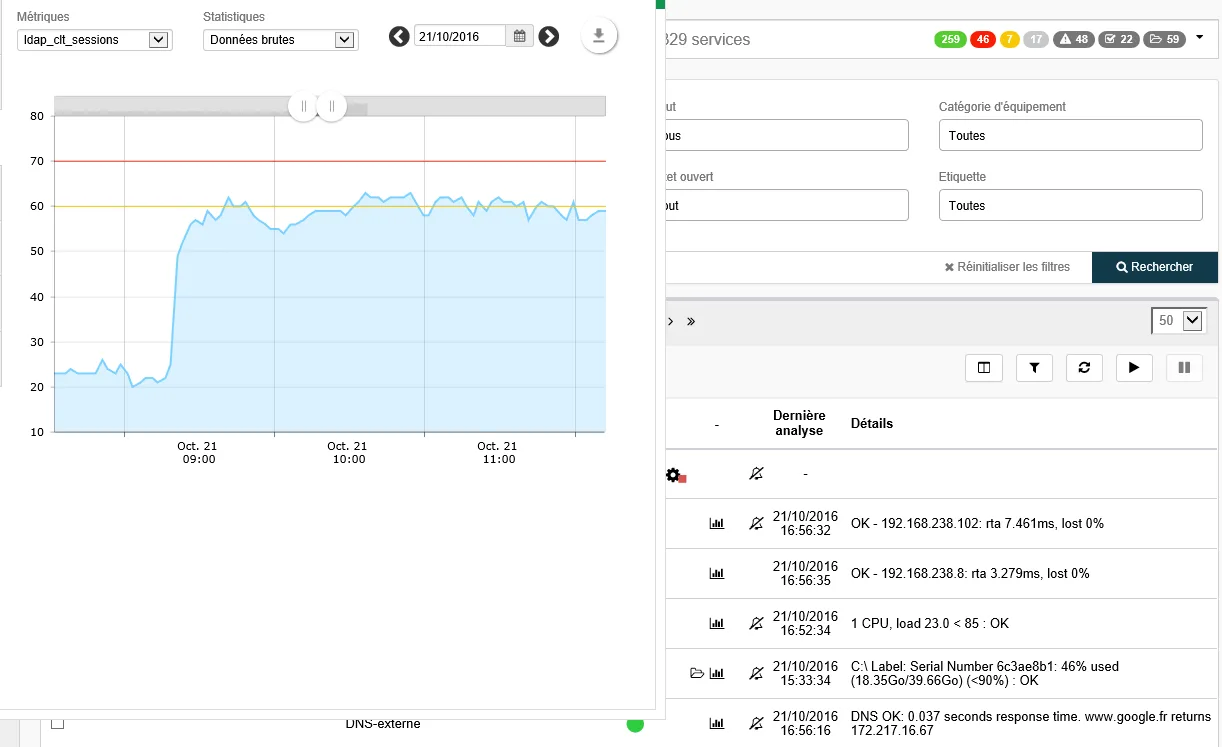
Task: Open the calendar picker next to 21/10/2016
Action: pyautogui.click(x=520, y=37)
